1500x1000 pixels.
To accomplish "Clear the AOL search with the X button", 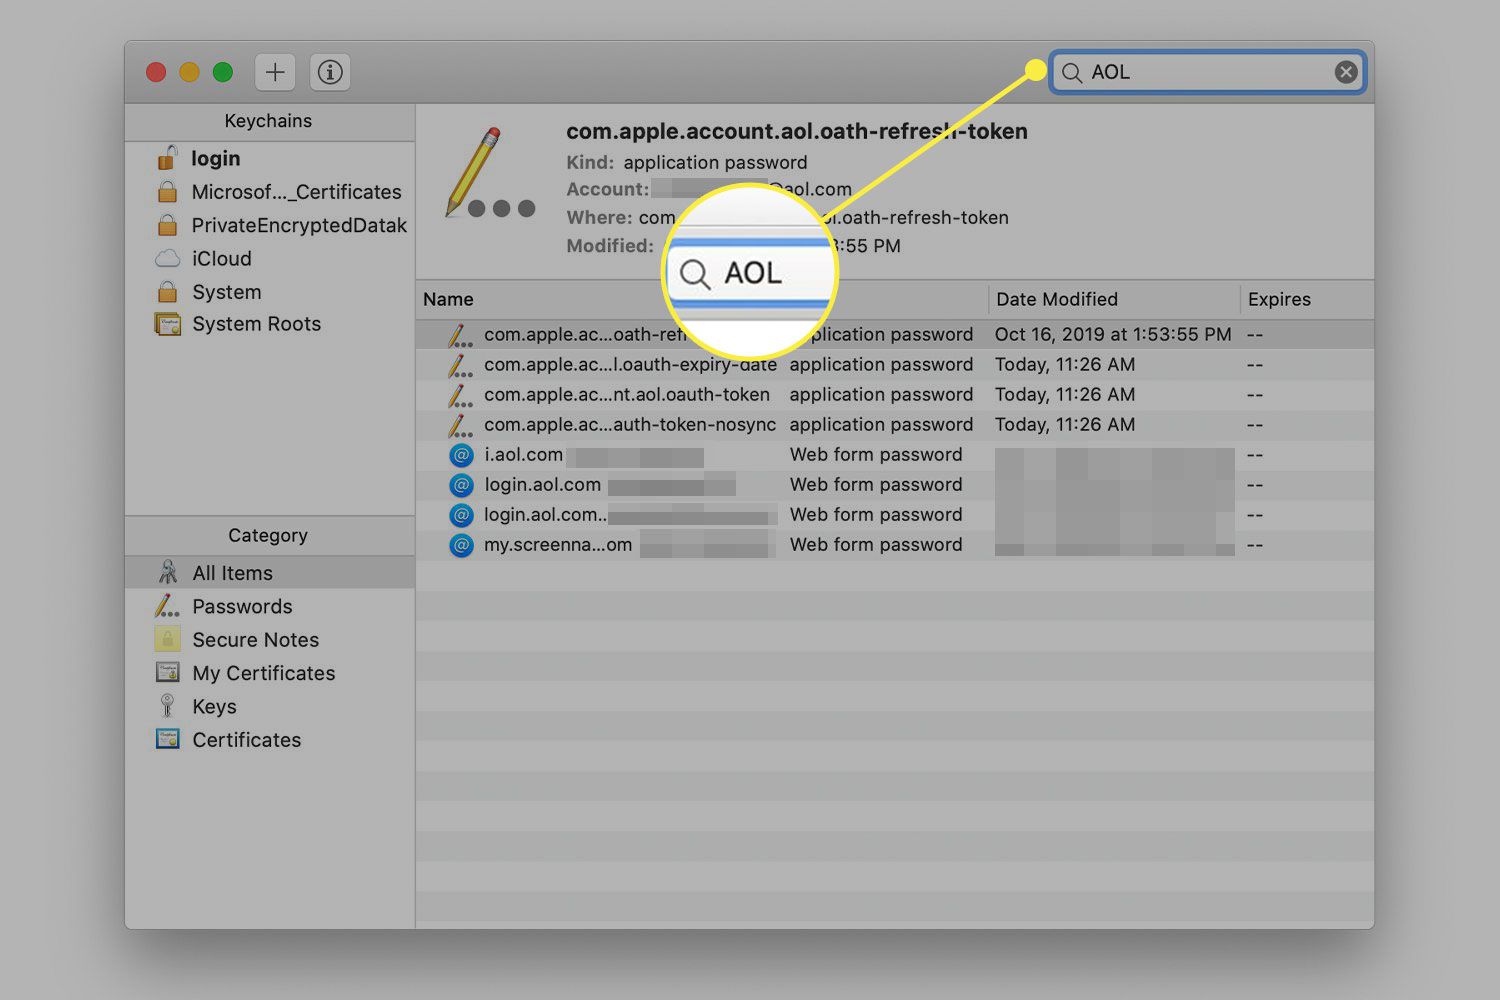I will click(1346, 72).
